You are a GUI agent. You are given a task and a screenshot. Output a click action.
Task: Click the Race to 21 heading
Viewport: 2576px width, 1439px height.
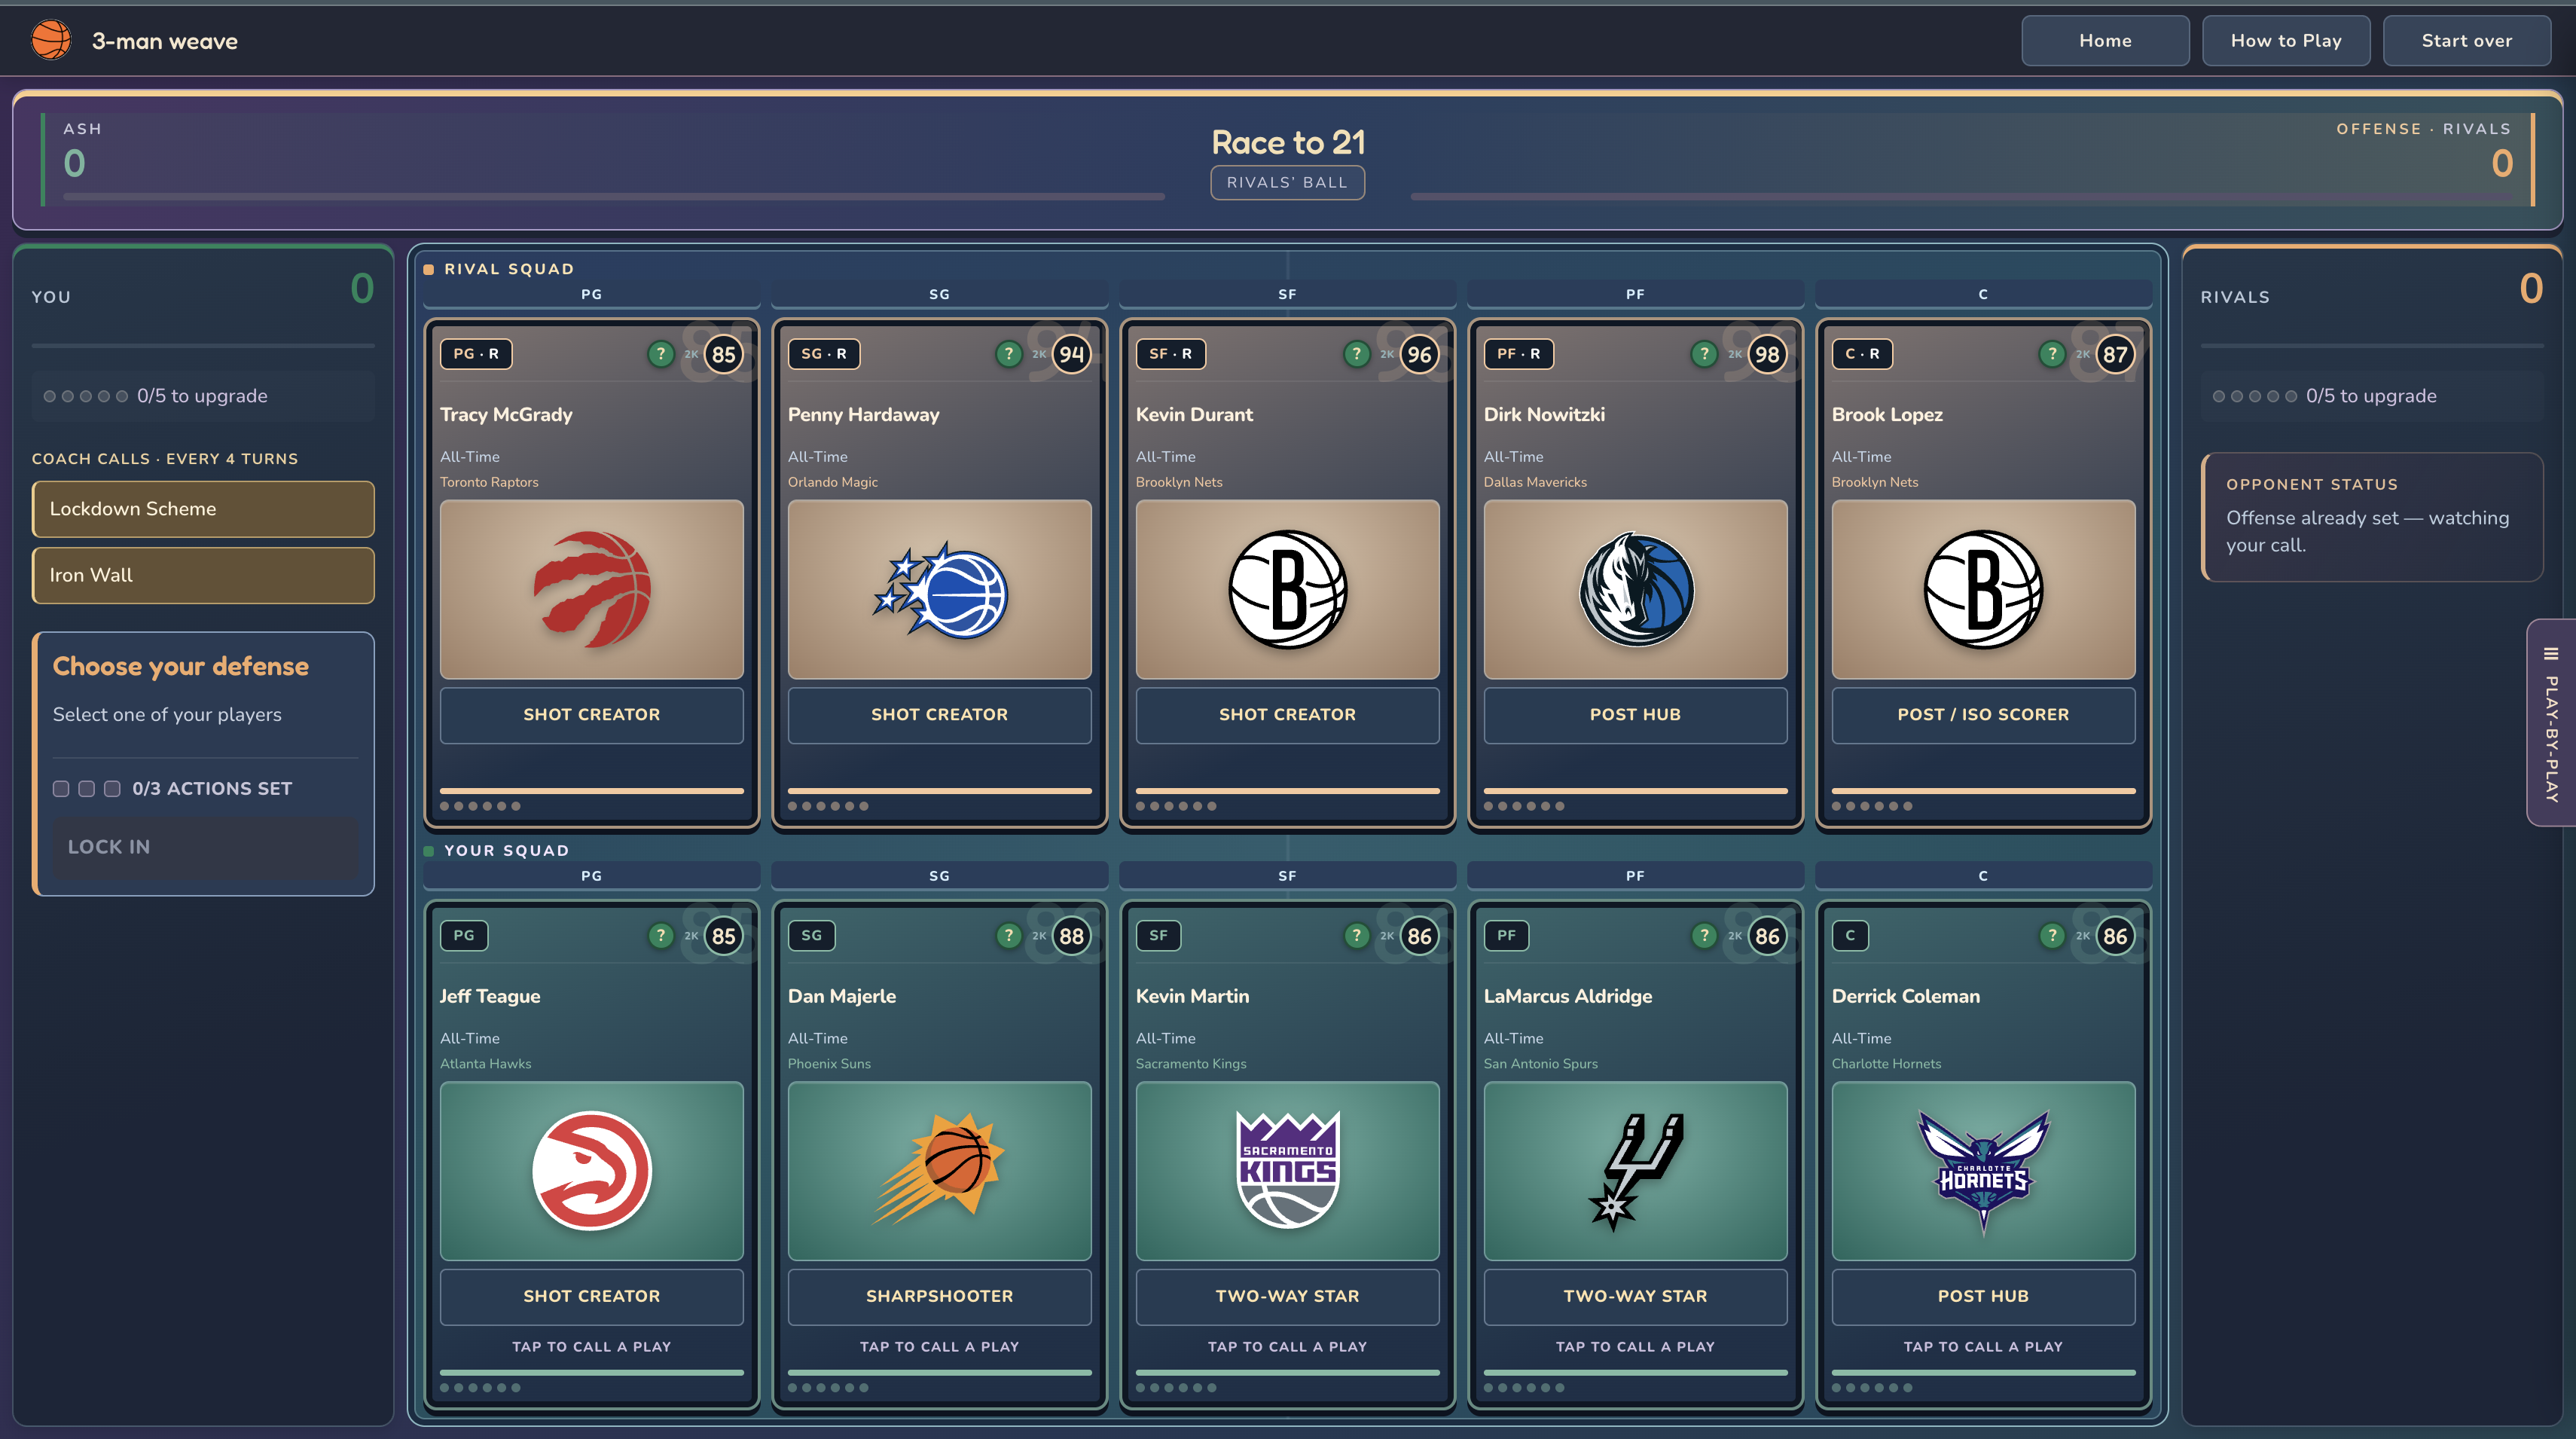pyautogui.click(x=1288, y=142)
